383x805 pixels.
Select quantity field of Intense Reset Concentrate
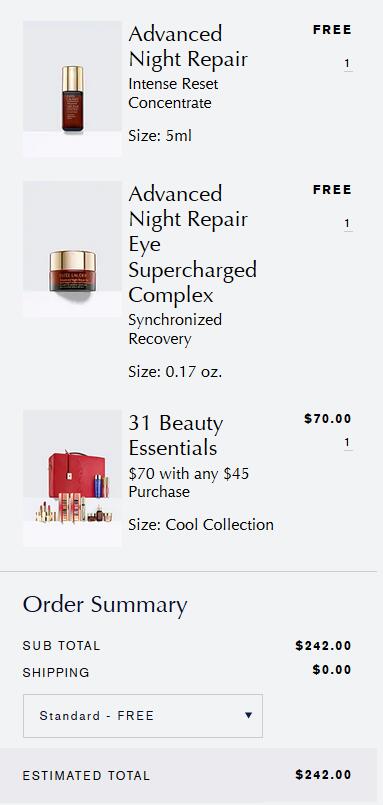[x=348, y=64]
